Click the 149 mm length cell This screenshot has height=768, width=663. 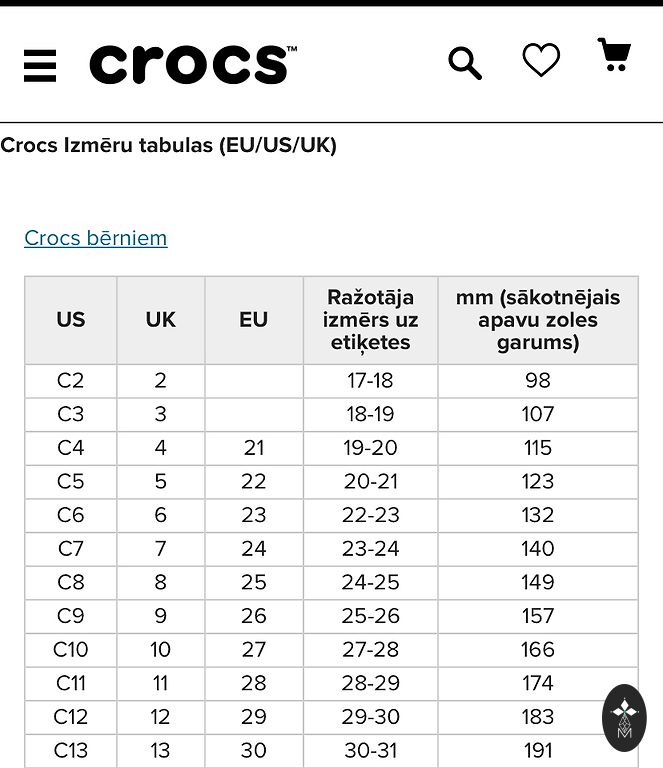(x=538, y=582)
